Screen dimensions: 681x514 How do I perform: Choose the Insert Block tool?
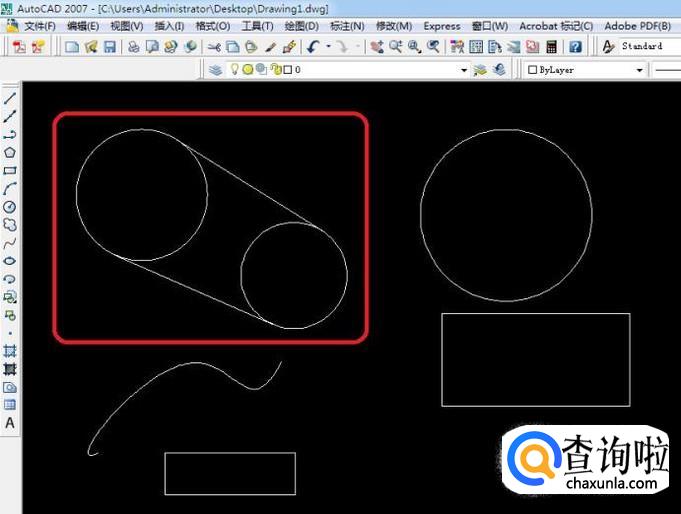coord(10,297)
